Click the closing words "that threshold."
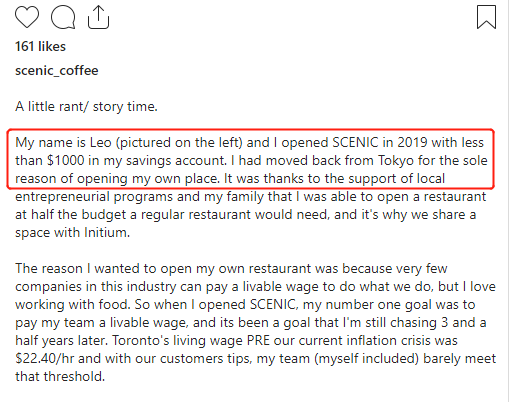Screen dimensions: 511x402 point(60,377)
